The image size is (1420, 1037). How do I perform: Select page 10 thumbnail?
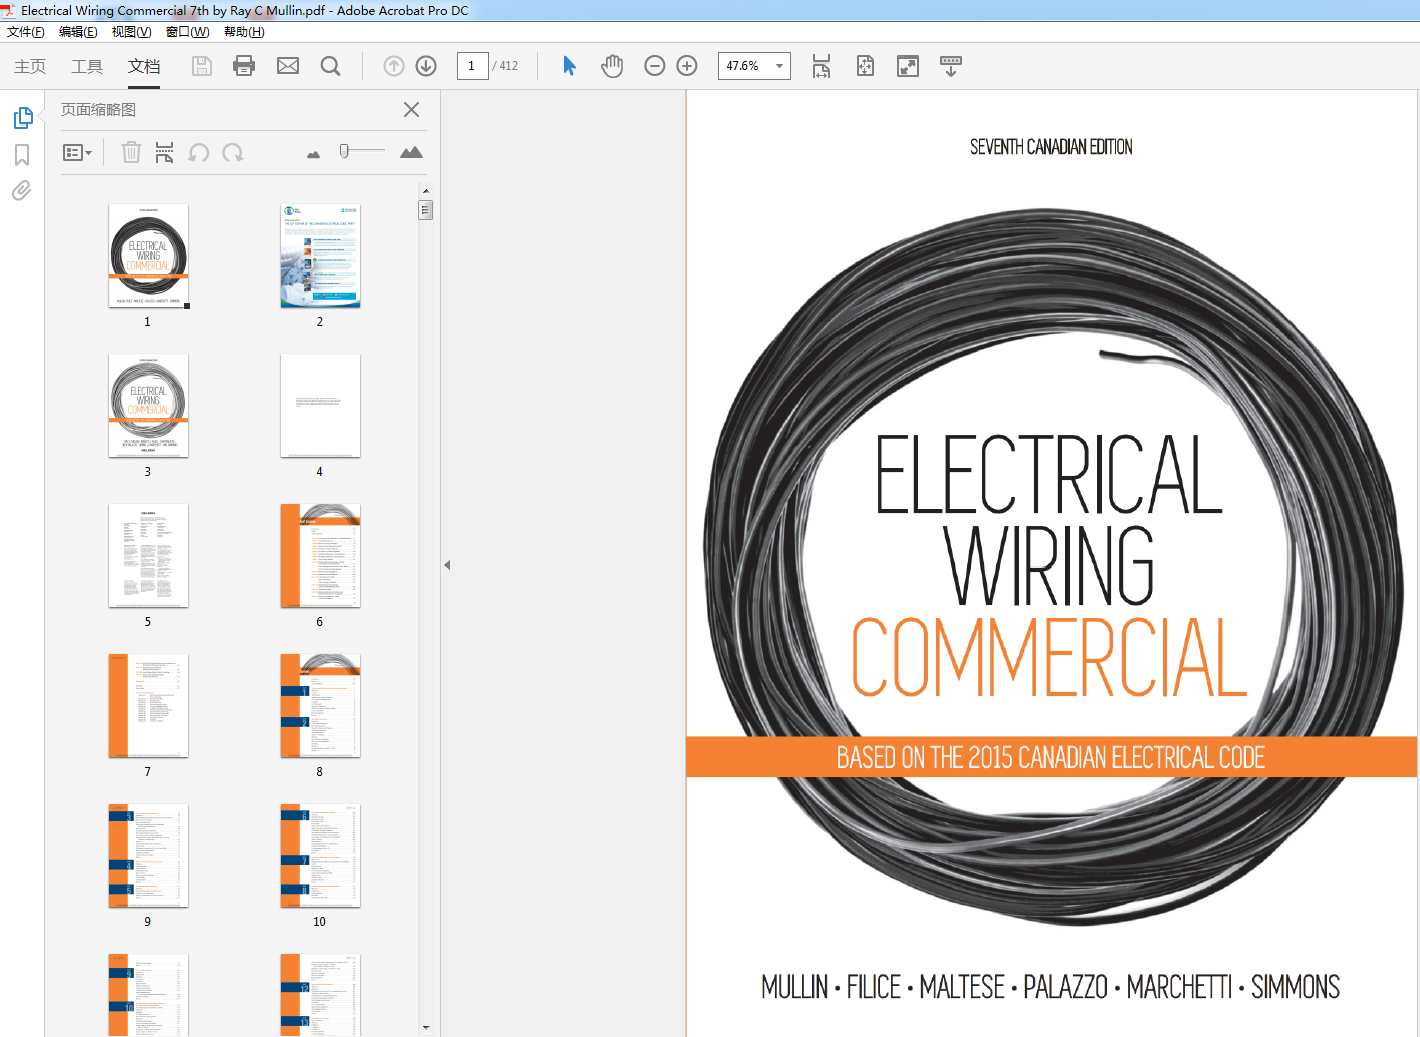click(x=320, y=856)
